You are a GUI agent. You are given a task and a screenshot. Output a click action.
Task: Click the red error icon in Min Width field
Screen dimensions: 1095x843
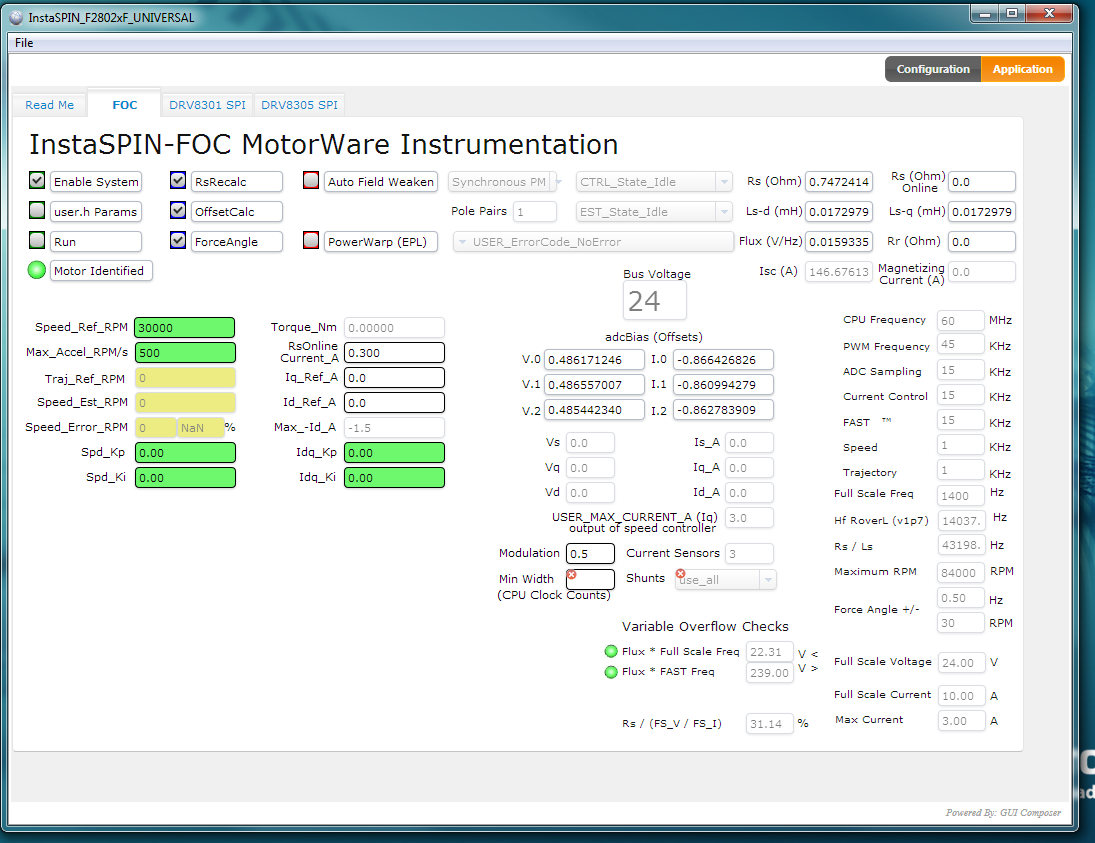coord(571,575)
